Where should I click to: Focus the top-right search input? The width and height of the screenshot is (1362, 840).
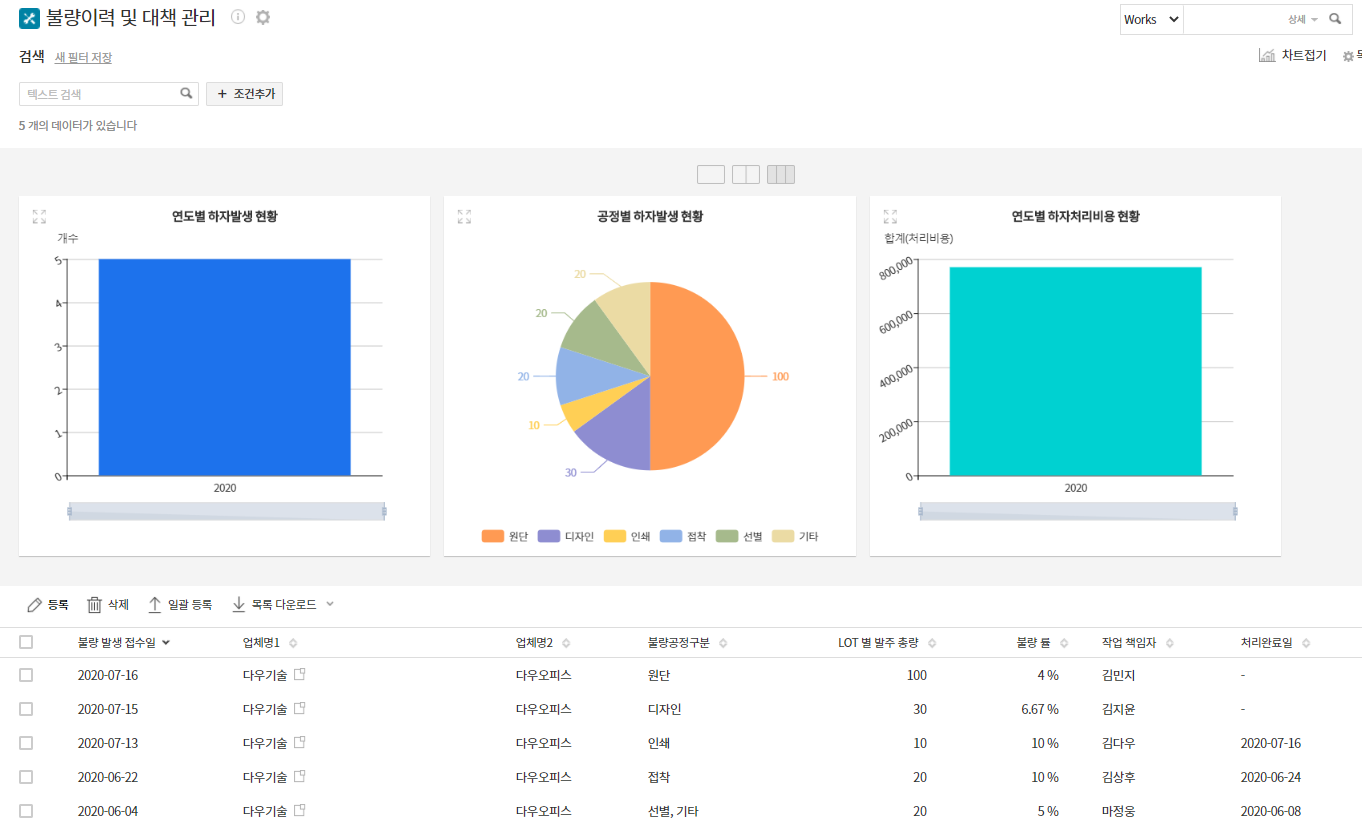coord(1235,19)
